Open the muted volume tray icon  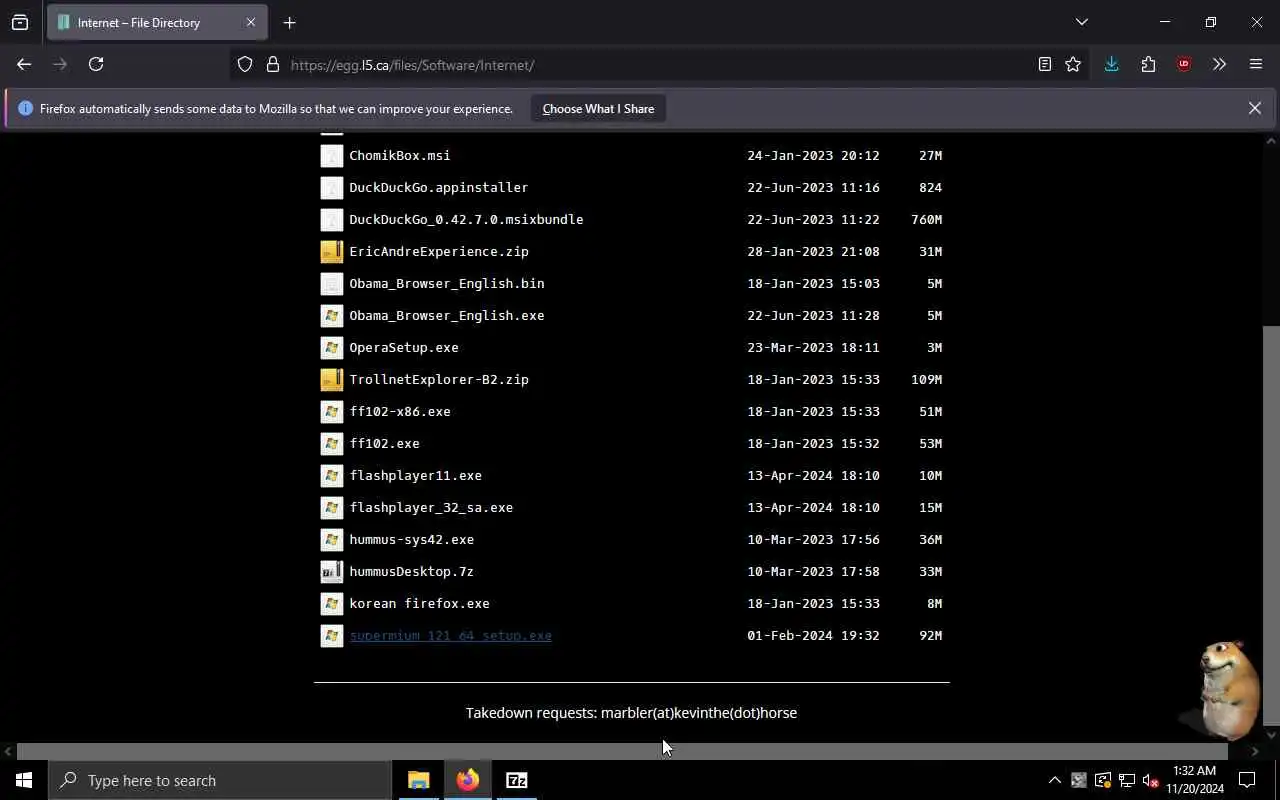tap(1151, 780)
